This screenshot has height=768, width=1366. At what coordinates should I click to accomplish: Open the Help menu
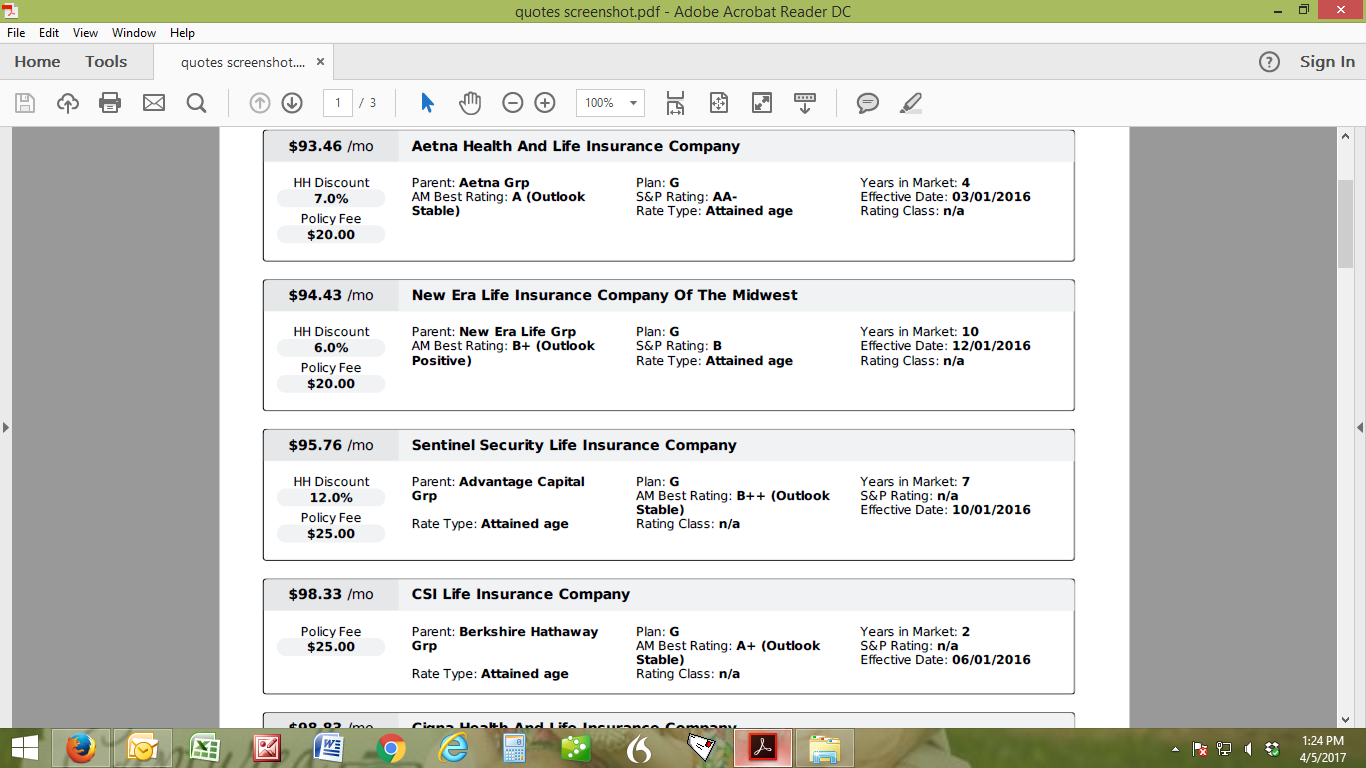182,33
